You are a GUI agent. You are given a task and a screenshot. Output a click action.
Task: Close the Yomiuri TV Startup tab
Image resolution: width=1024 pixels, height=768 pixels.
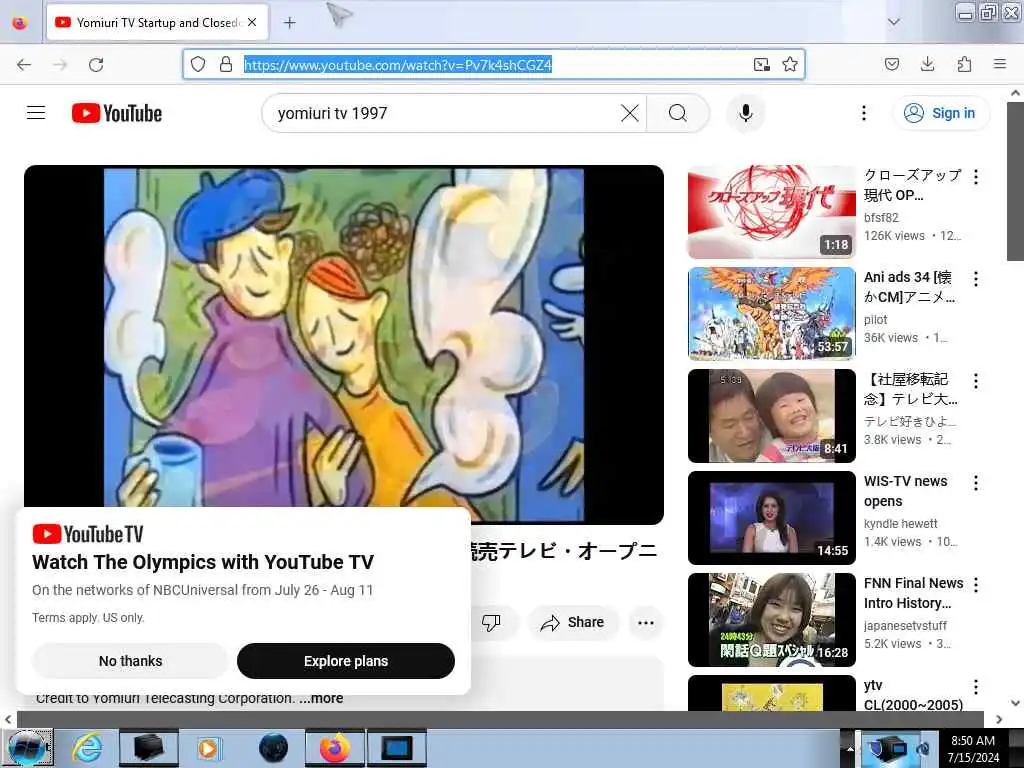click(252, 22)
